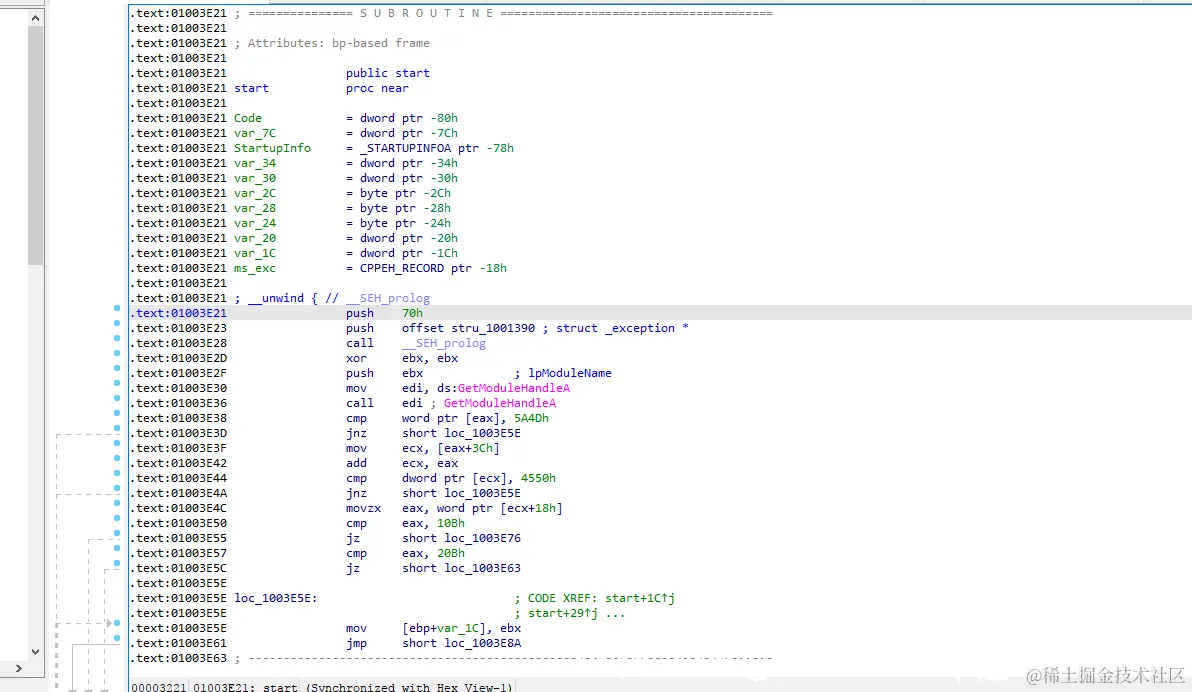
Task: Click '20Bh' constant in cmp eax line
Action: [x=451, y=554]
